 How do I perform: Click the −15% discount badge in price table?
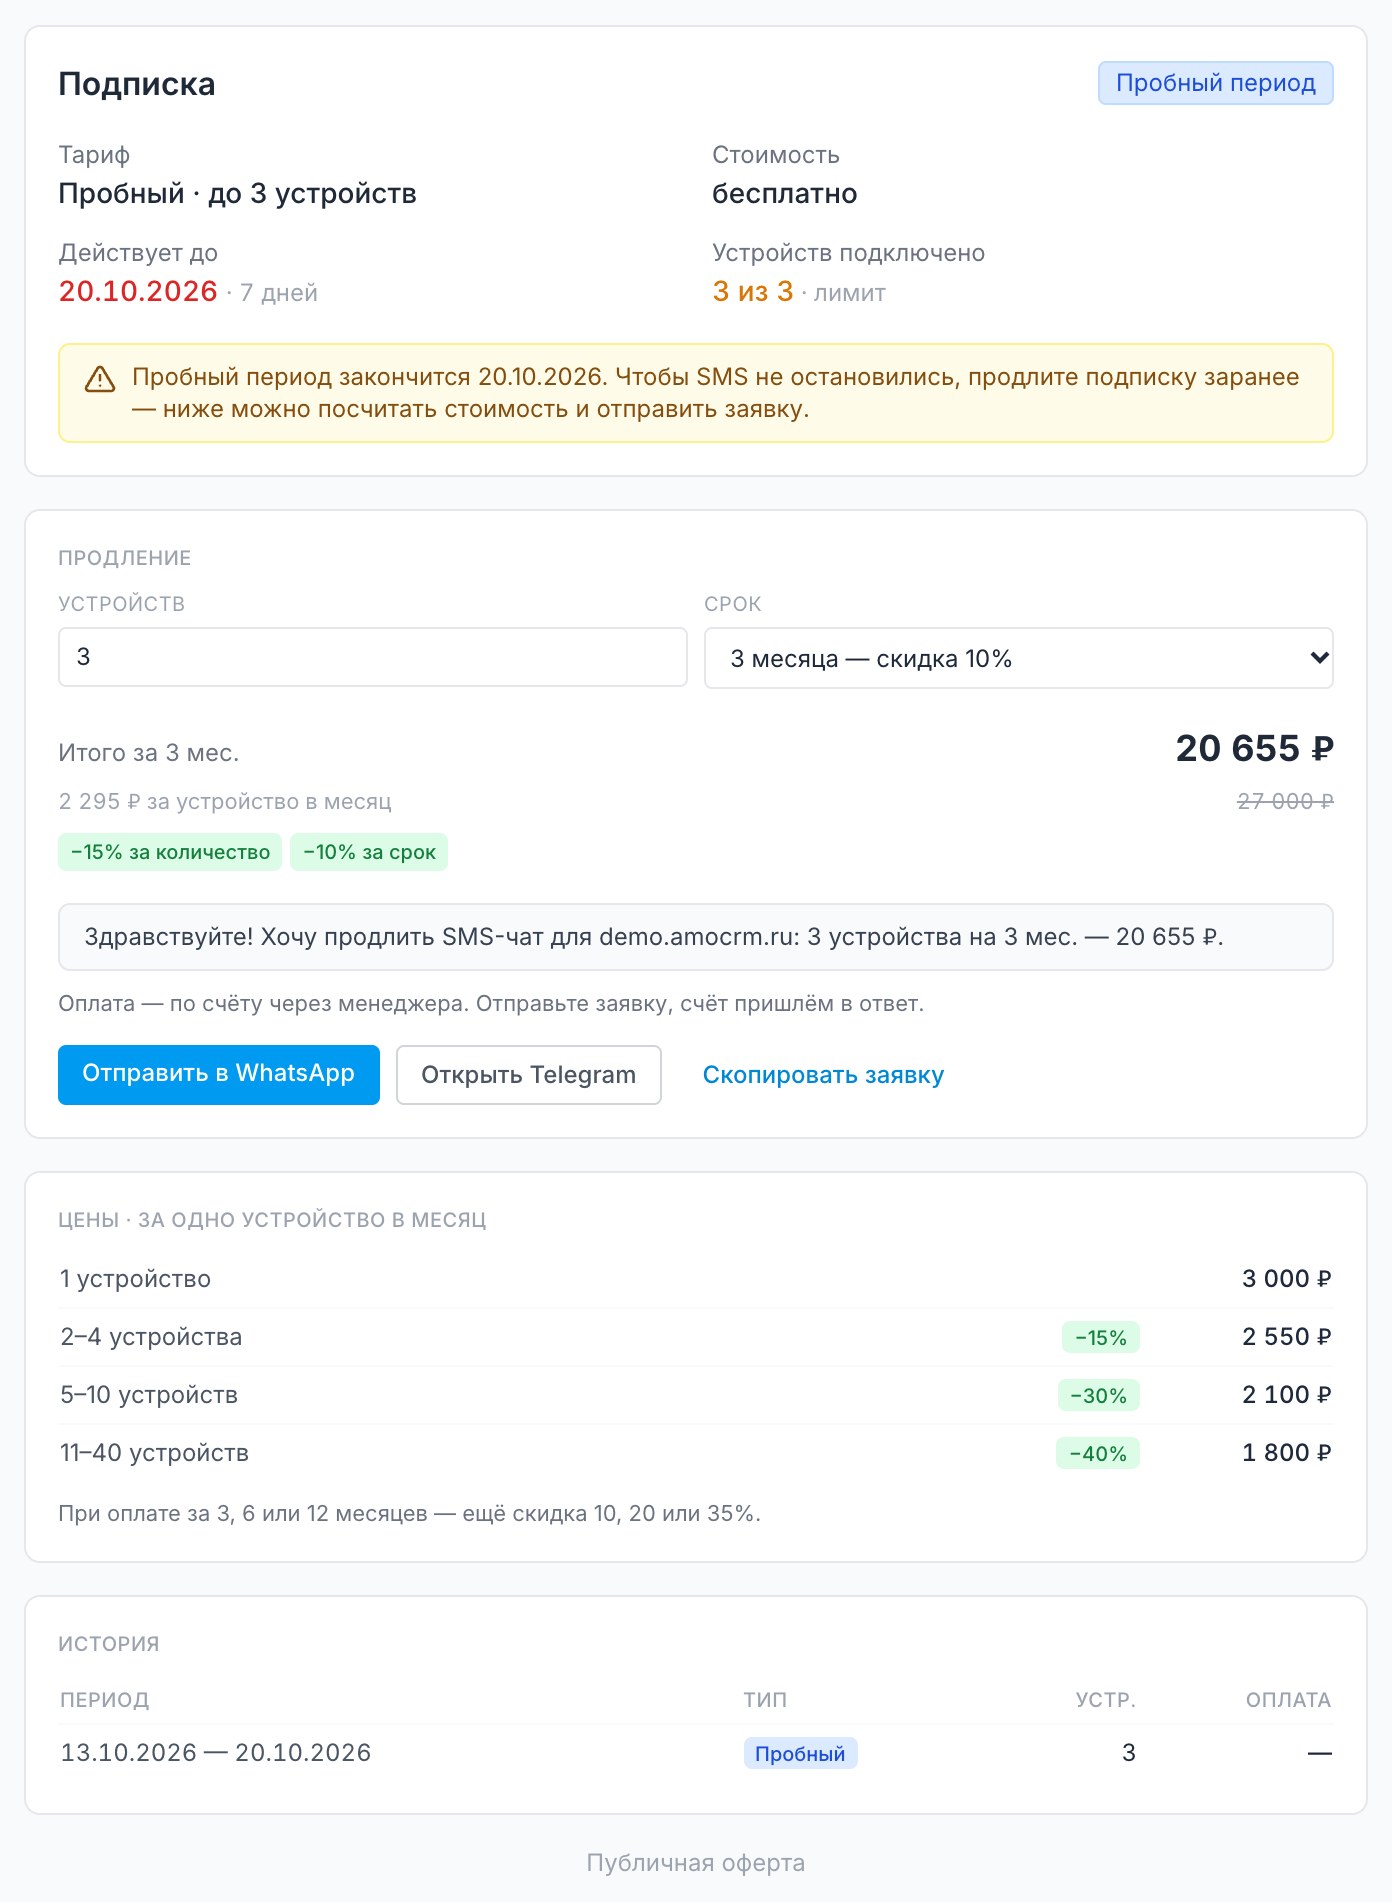click(1101, 1337)
